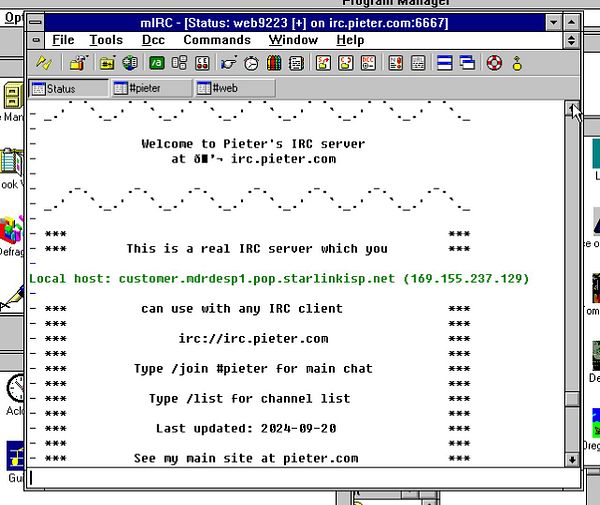The image size is (600, 505).
Task: Open the Channels folder icon
Action: tap(107, 63)
